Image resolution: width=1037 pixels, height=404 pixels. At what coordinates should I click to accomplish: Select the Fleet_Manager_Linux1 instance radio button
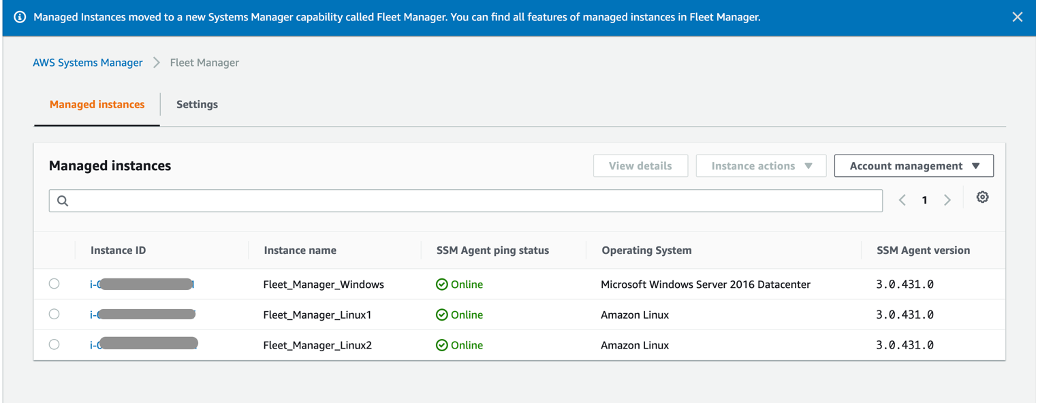tap(54, 314)
